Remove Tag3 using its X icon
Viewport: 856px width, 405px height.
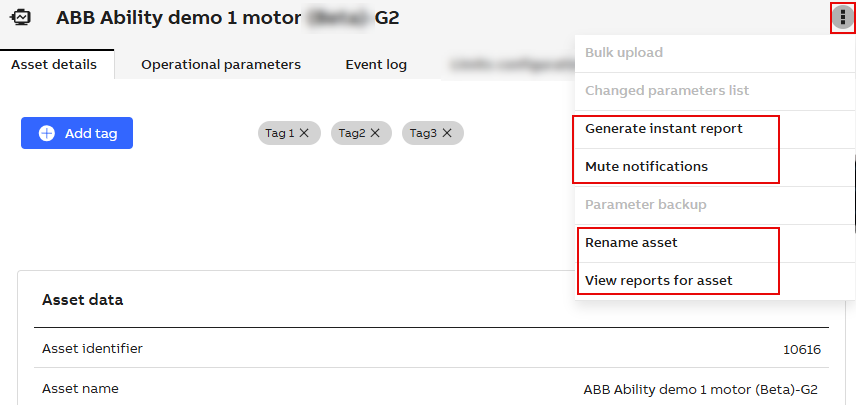(x=447, y=133)
